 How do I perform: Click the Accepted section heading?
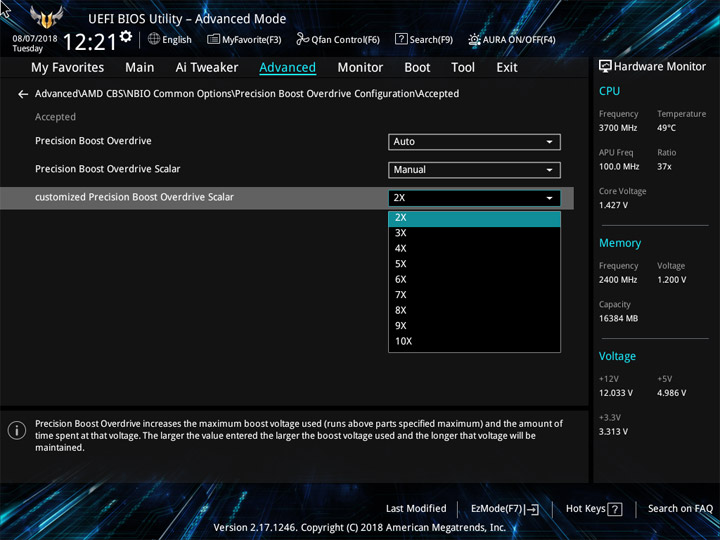coord(55,117)
